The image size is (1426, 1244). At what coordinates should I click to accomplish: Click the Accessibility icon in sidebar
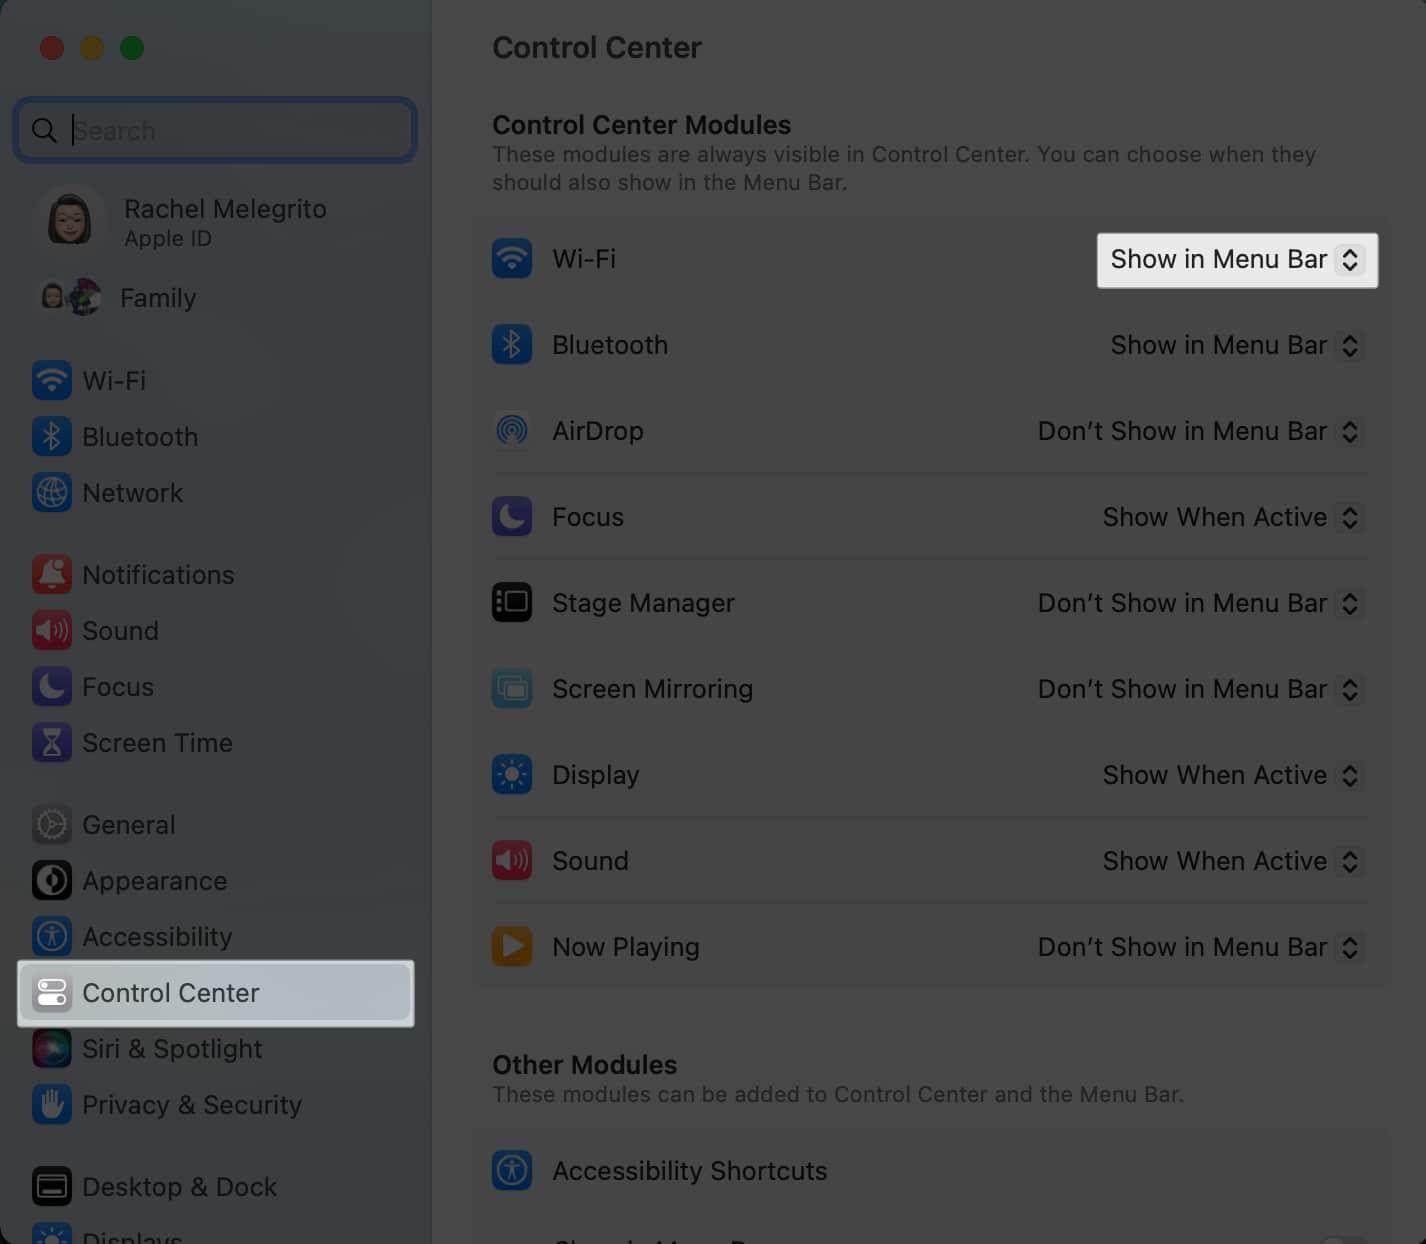click(x=52, y=937)
